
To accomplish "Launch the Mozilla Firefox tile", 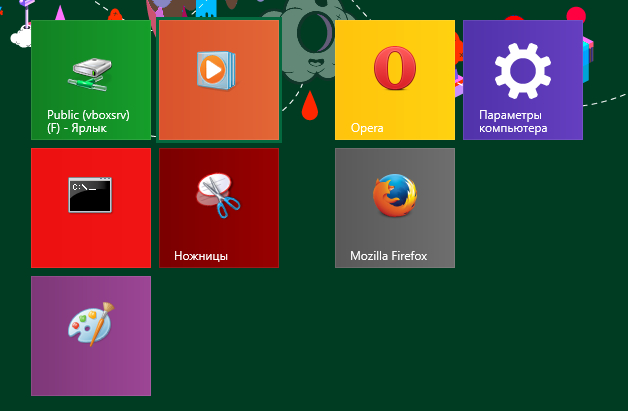I will tap(395, 208).
